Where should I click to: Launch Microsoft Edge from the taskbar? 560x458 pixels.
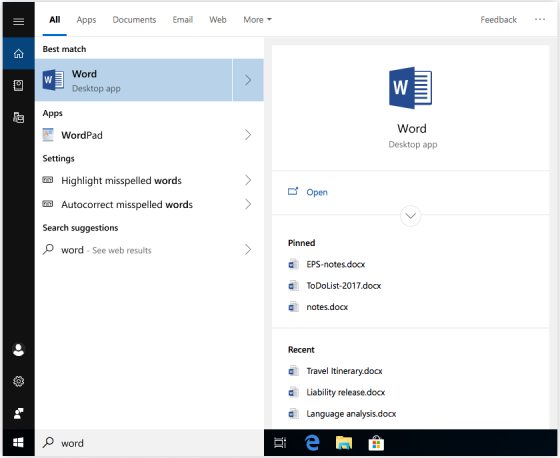312,443
